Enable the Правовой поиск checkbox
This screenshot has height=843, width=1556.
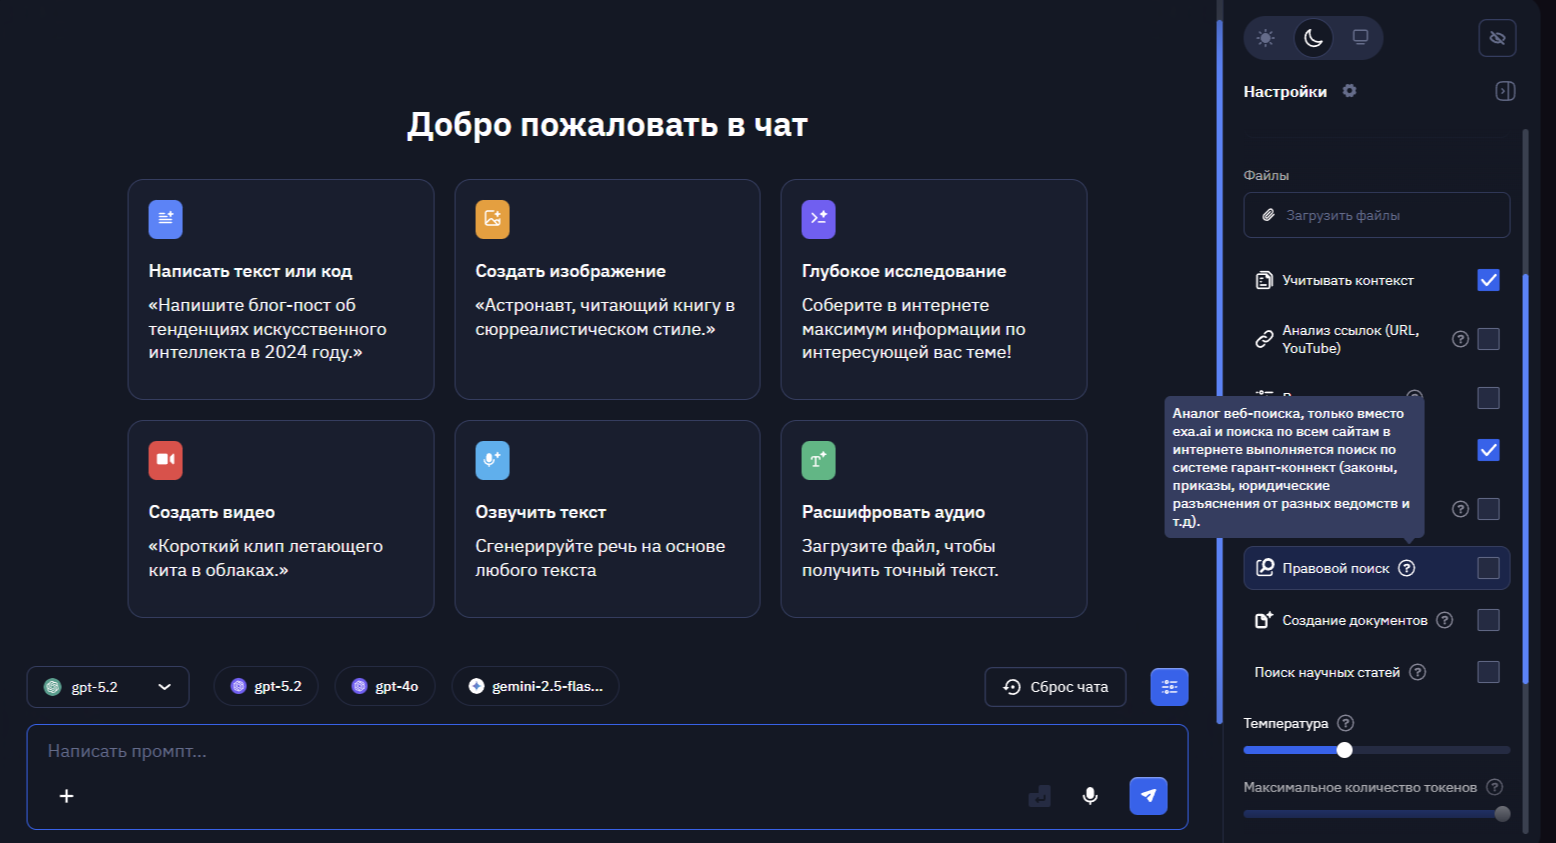pyautogui.click(x=1488, y=568)
